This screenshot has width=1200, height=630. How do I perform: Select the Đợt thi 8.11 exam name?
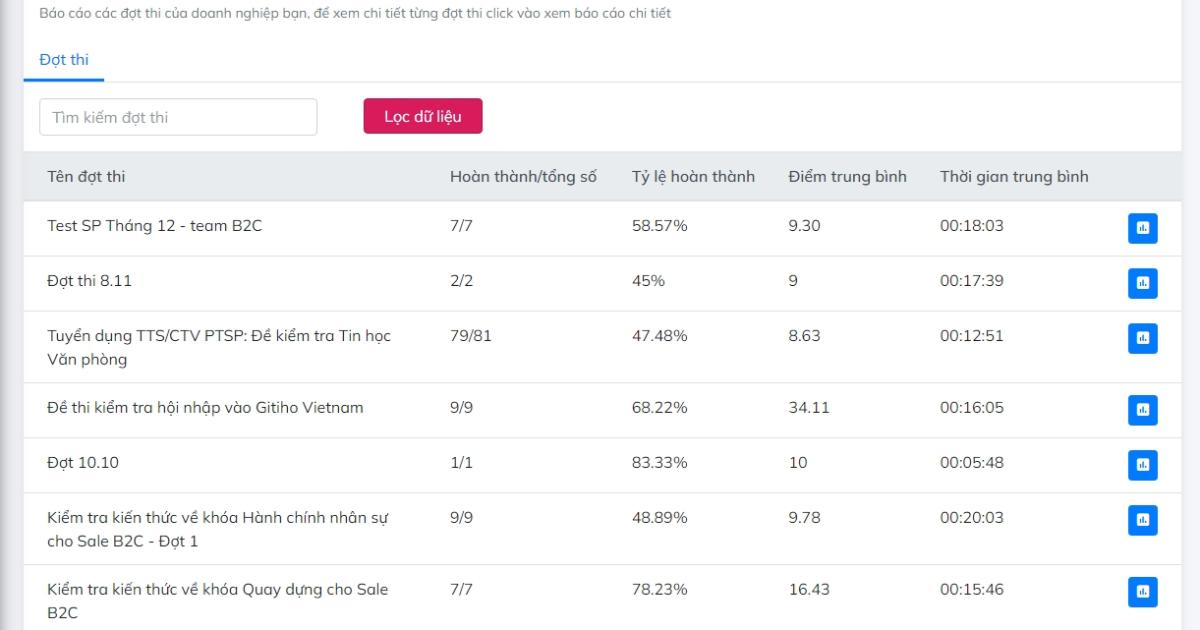[89, 281]
